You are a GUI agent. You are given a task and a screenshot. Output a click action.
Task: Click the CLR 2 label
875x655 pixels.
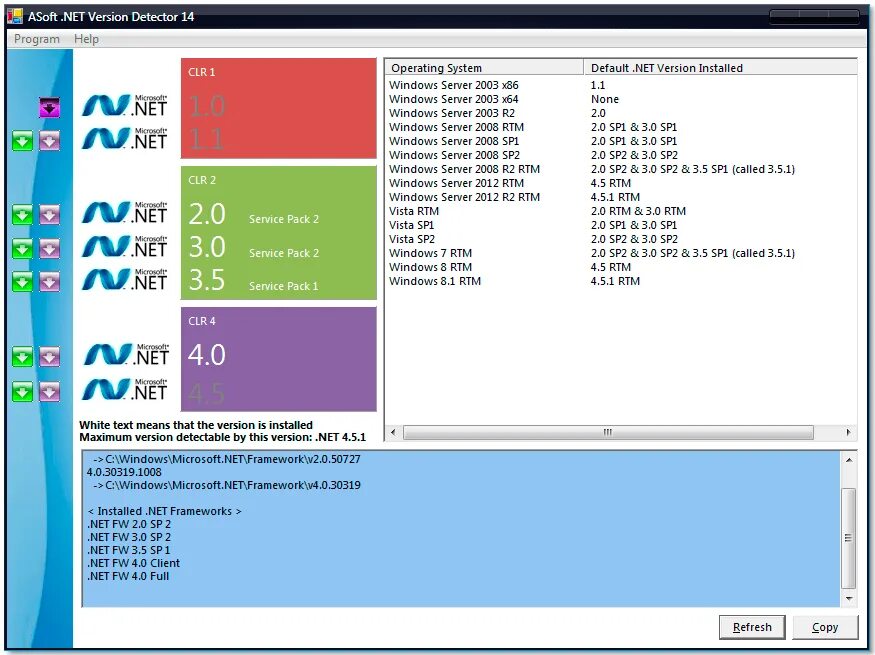pos(201,180)
